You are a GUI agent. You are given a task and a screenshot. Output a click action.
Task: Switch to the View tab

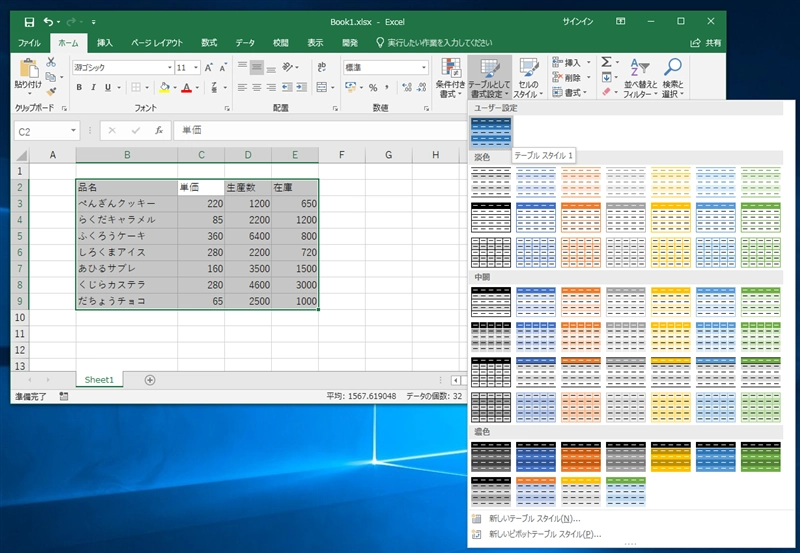[315, 43]
